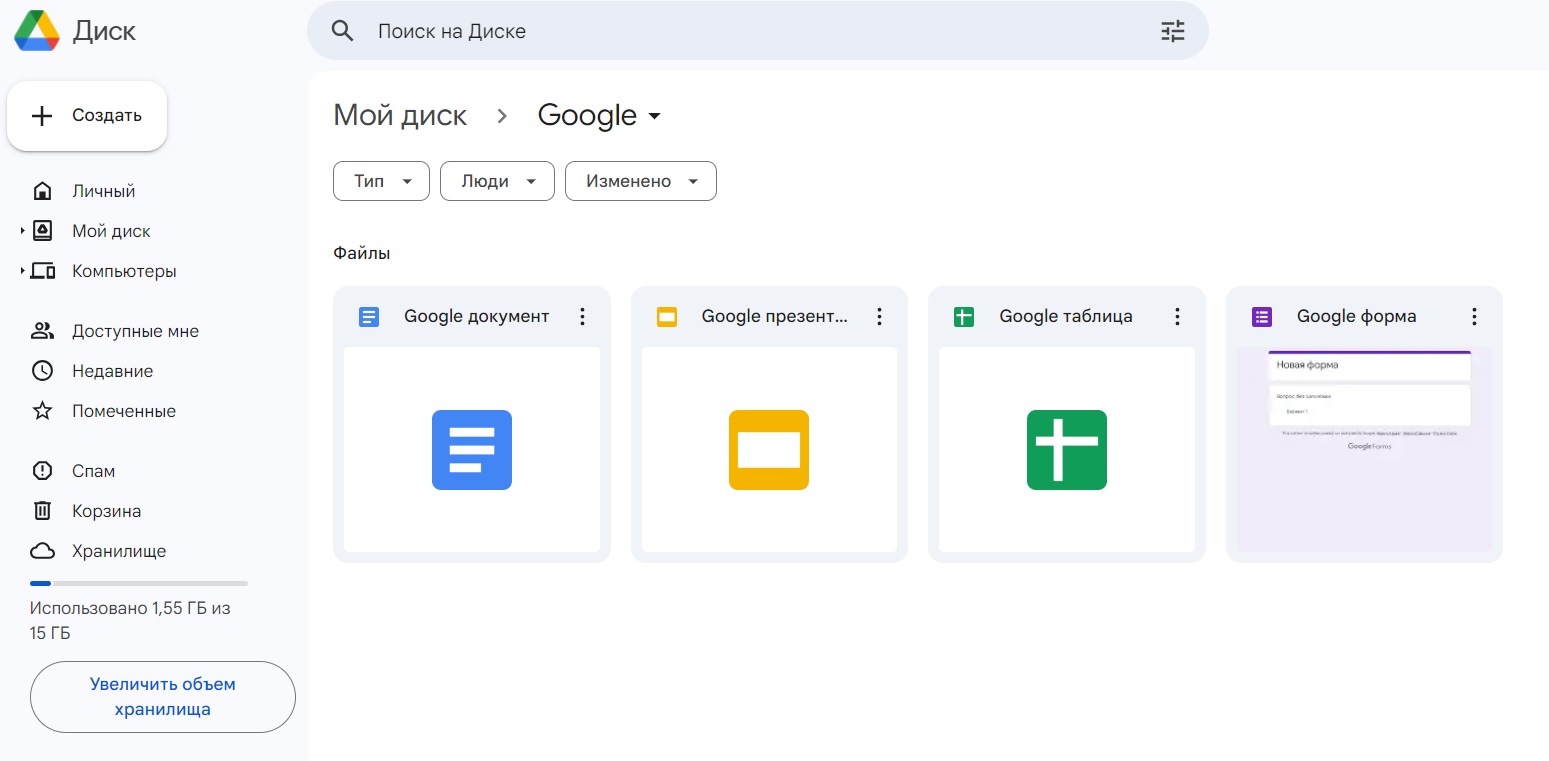Screen dimensions: 1549x761
Task: Click the storage usage progress bar
Action: point(139,583)
